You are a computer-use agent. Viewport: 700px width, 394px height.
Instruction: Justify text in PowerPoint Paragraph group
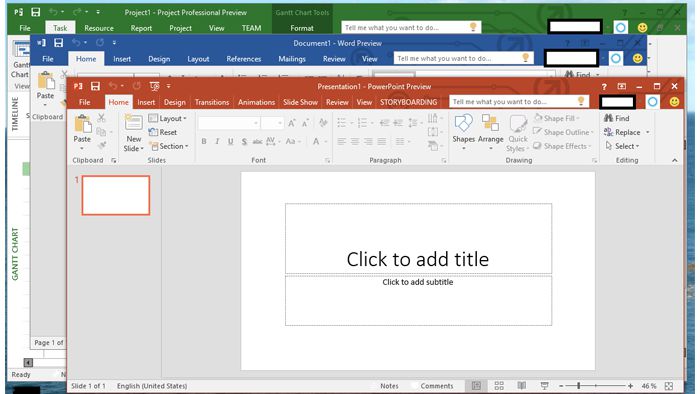click(x=382, y=141)
